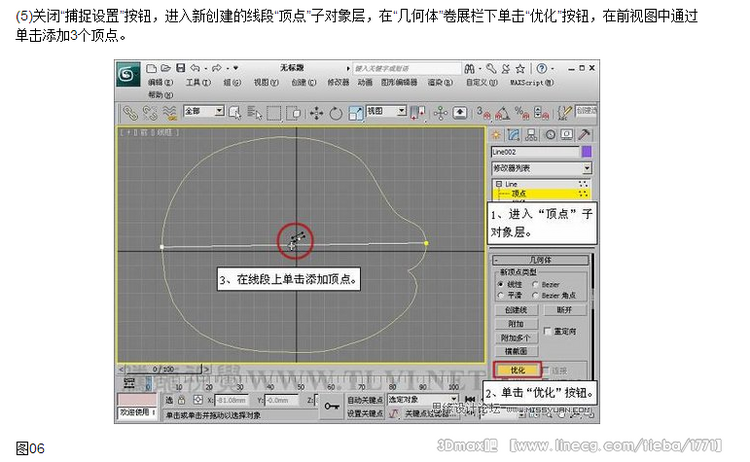This screenshot has height=462, width=750.
Task: Click the Unlink Selection broken chain icon
Action: pos(150,113)
